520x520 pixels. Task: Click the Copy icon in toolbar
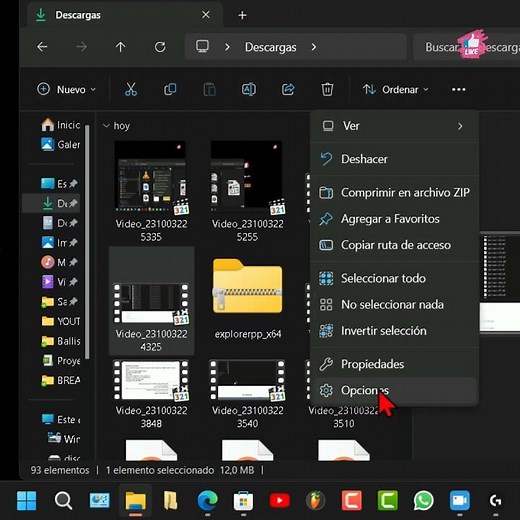[x=170, y=89]
